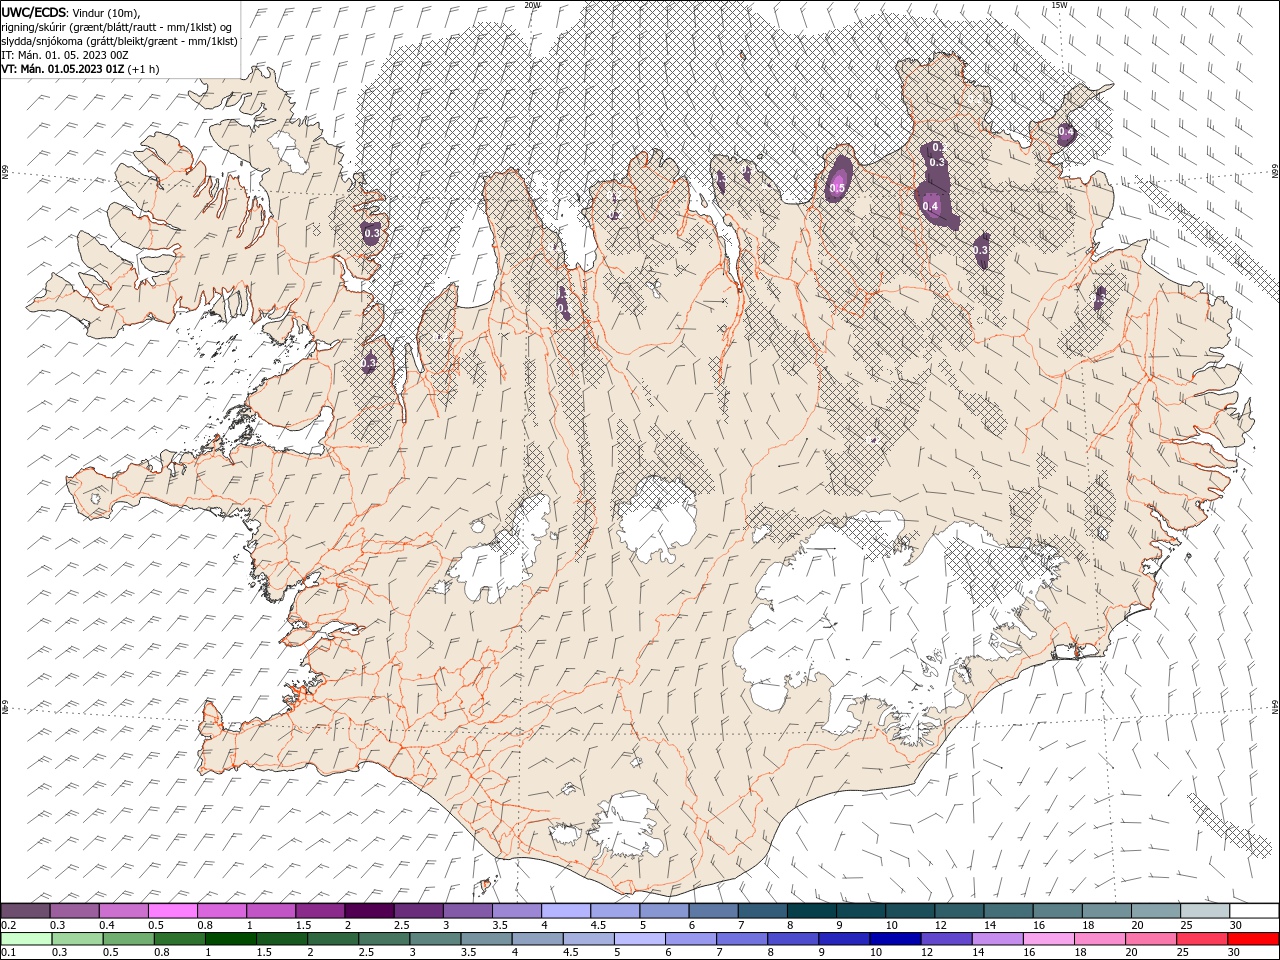Select the '(+1 h)' forecast offset text
The height and width of the screenshot is (960, 1280).
(x=142, y=69)
